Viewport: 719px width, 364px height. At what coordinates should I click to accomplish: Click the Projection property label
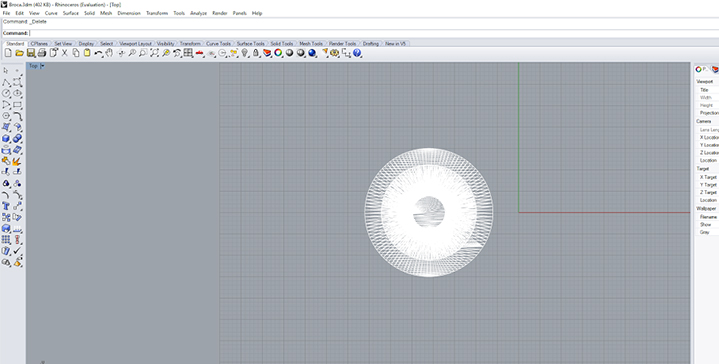point(709,113)
